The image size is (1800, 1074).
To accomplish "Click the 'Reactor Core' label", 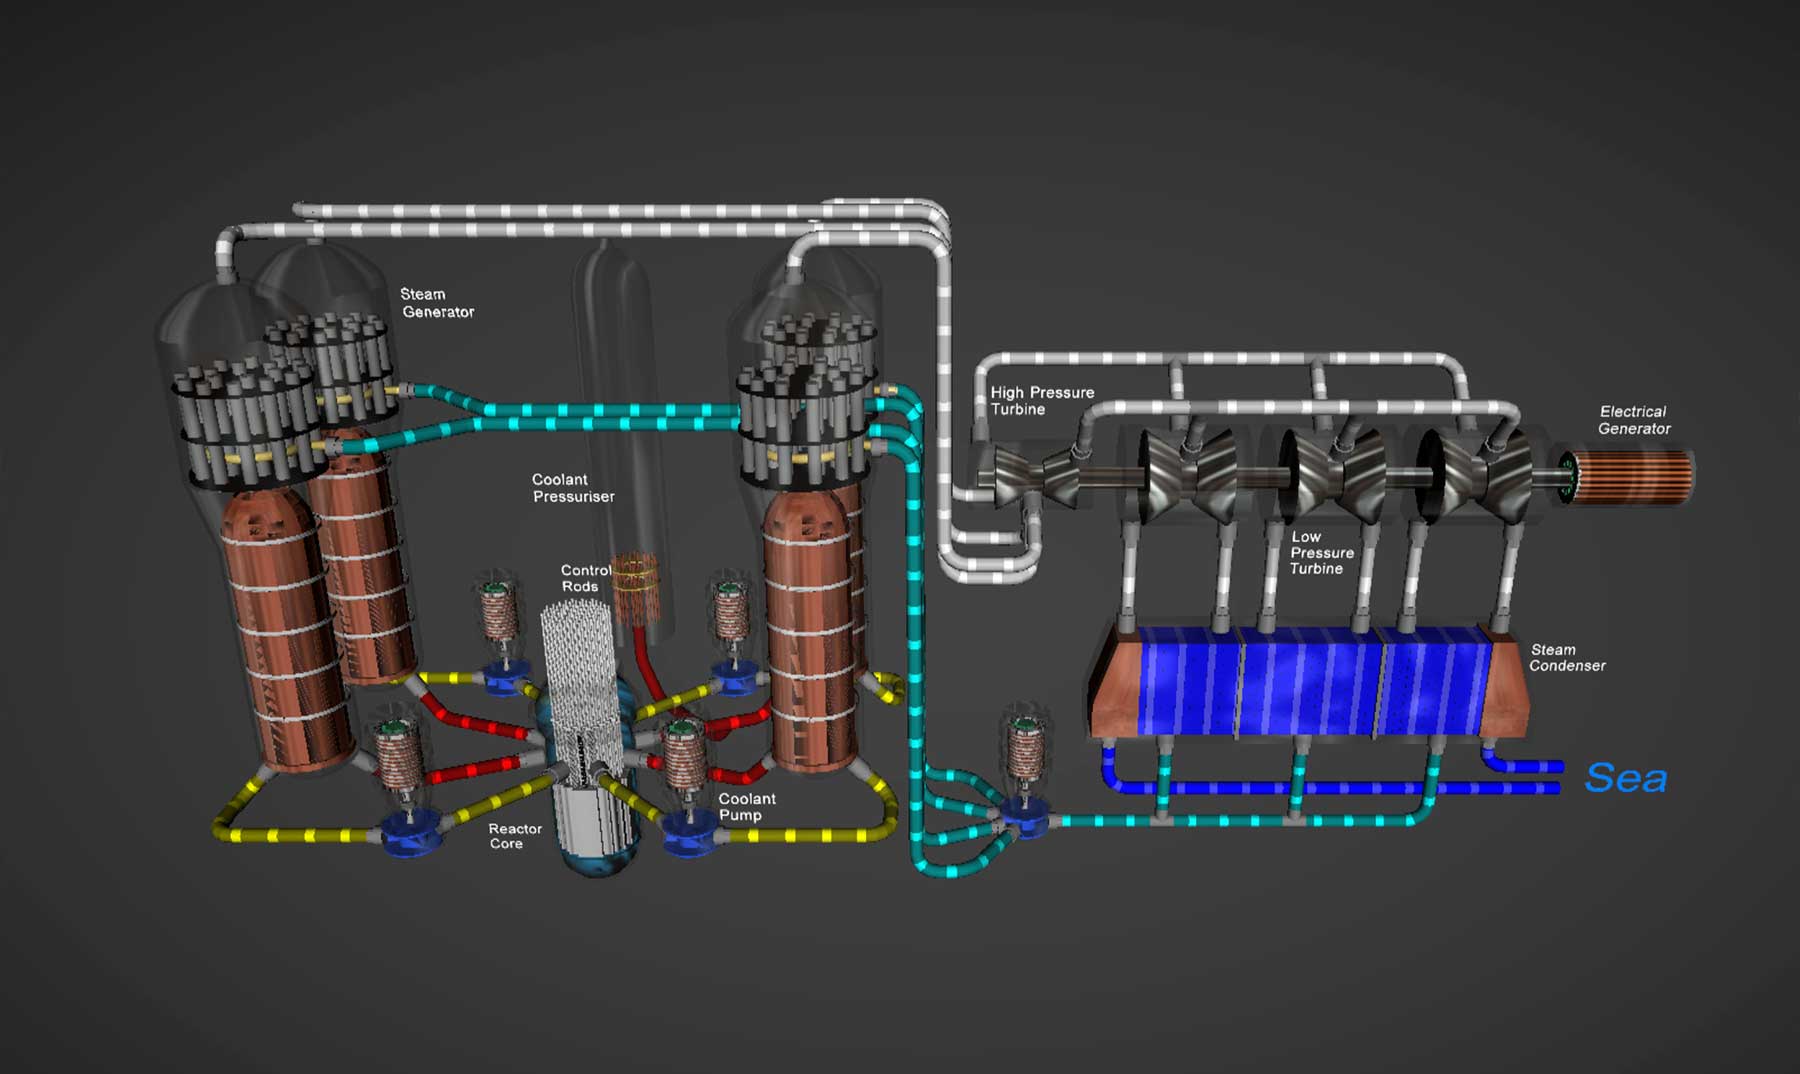I will tap(515, 836).
